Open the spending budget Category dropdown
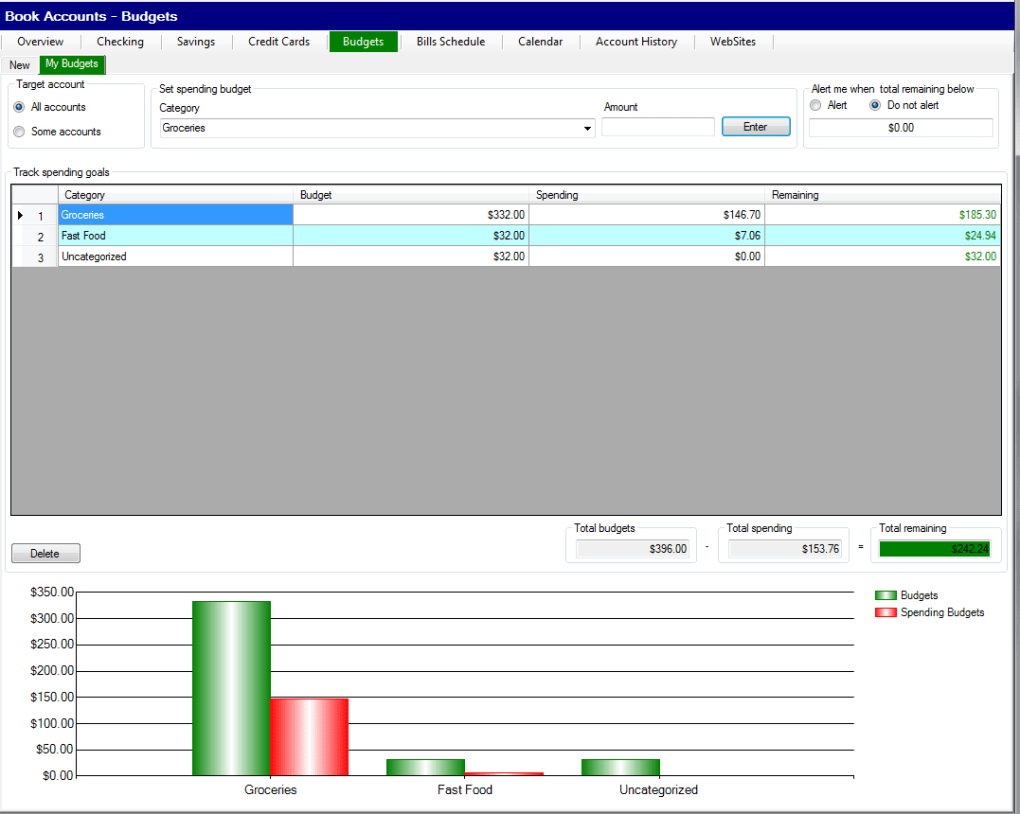Image resolution: width=1020 pixels, height=814 pixels. pos(585,127)
